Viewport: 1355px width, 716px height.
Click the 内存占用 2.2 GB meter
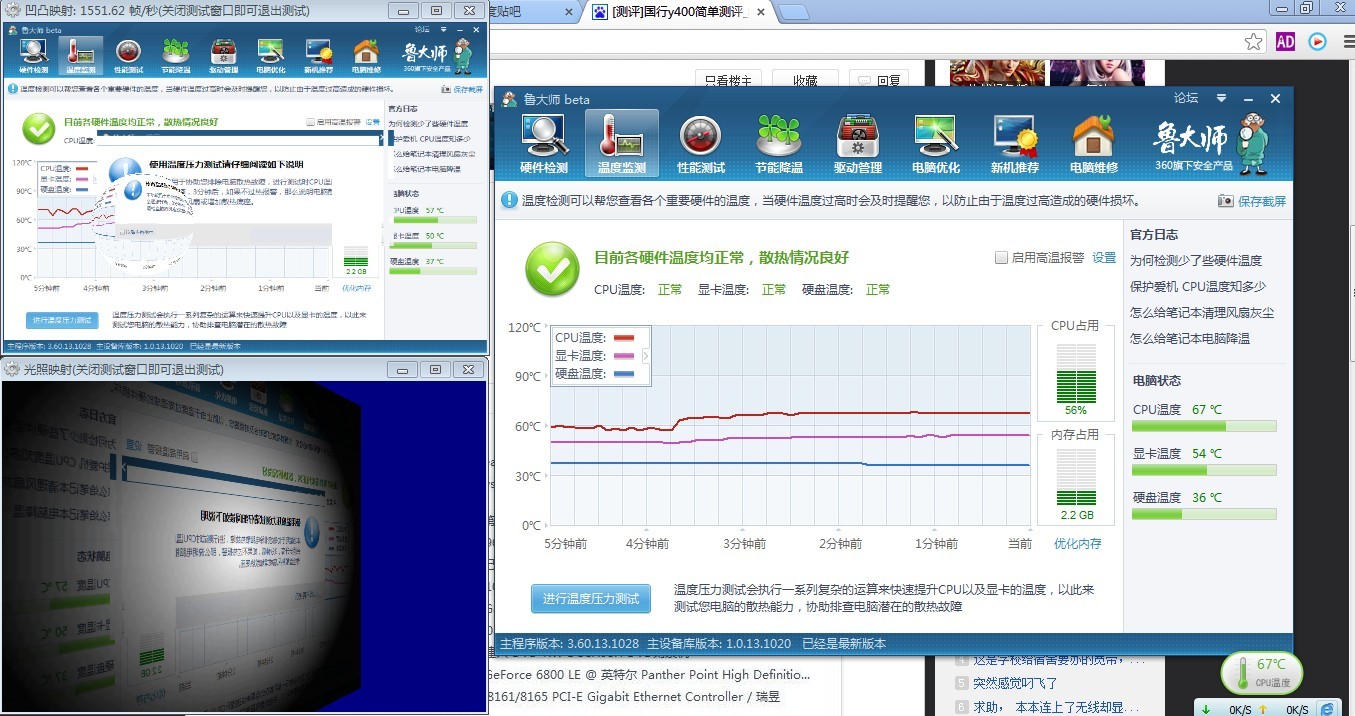click(x=1075, y=477)
